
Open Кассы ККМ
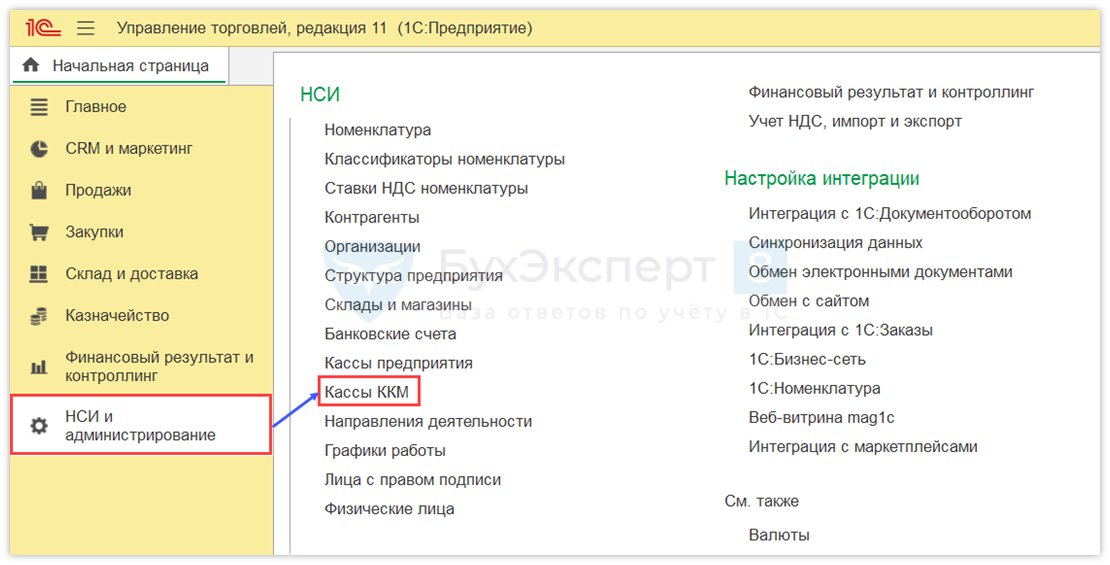coord(367,392)
